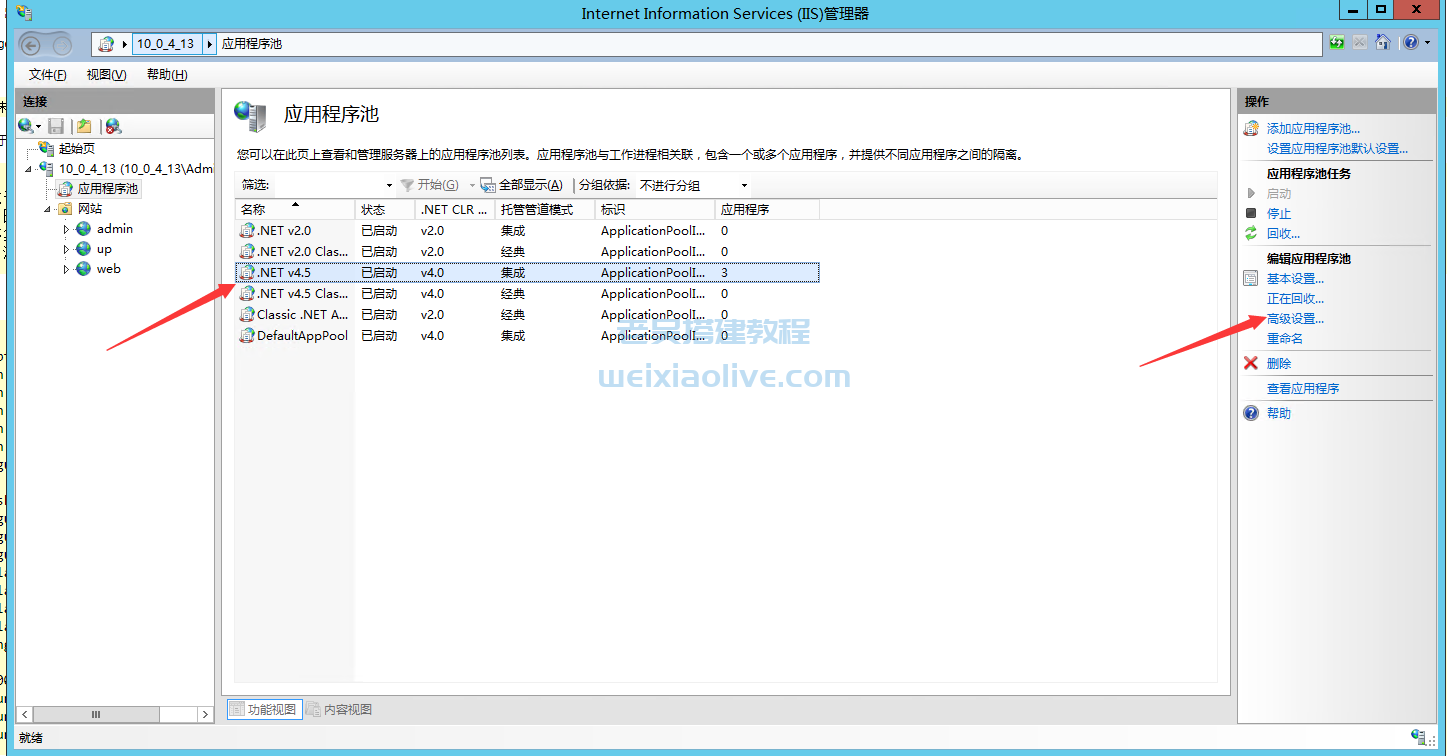Click the up-folder icon in the Connections toolbar
Viewport: 1447px width, 756px height.
click(x=85, y=126)
